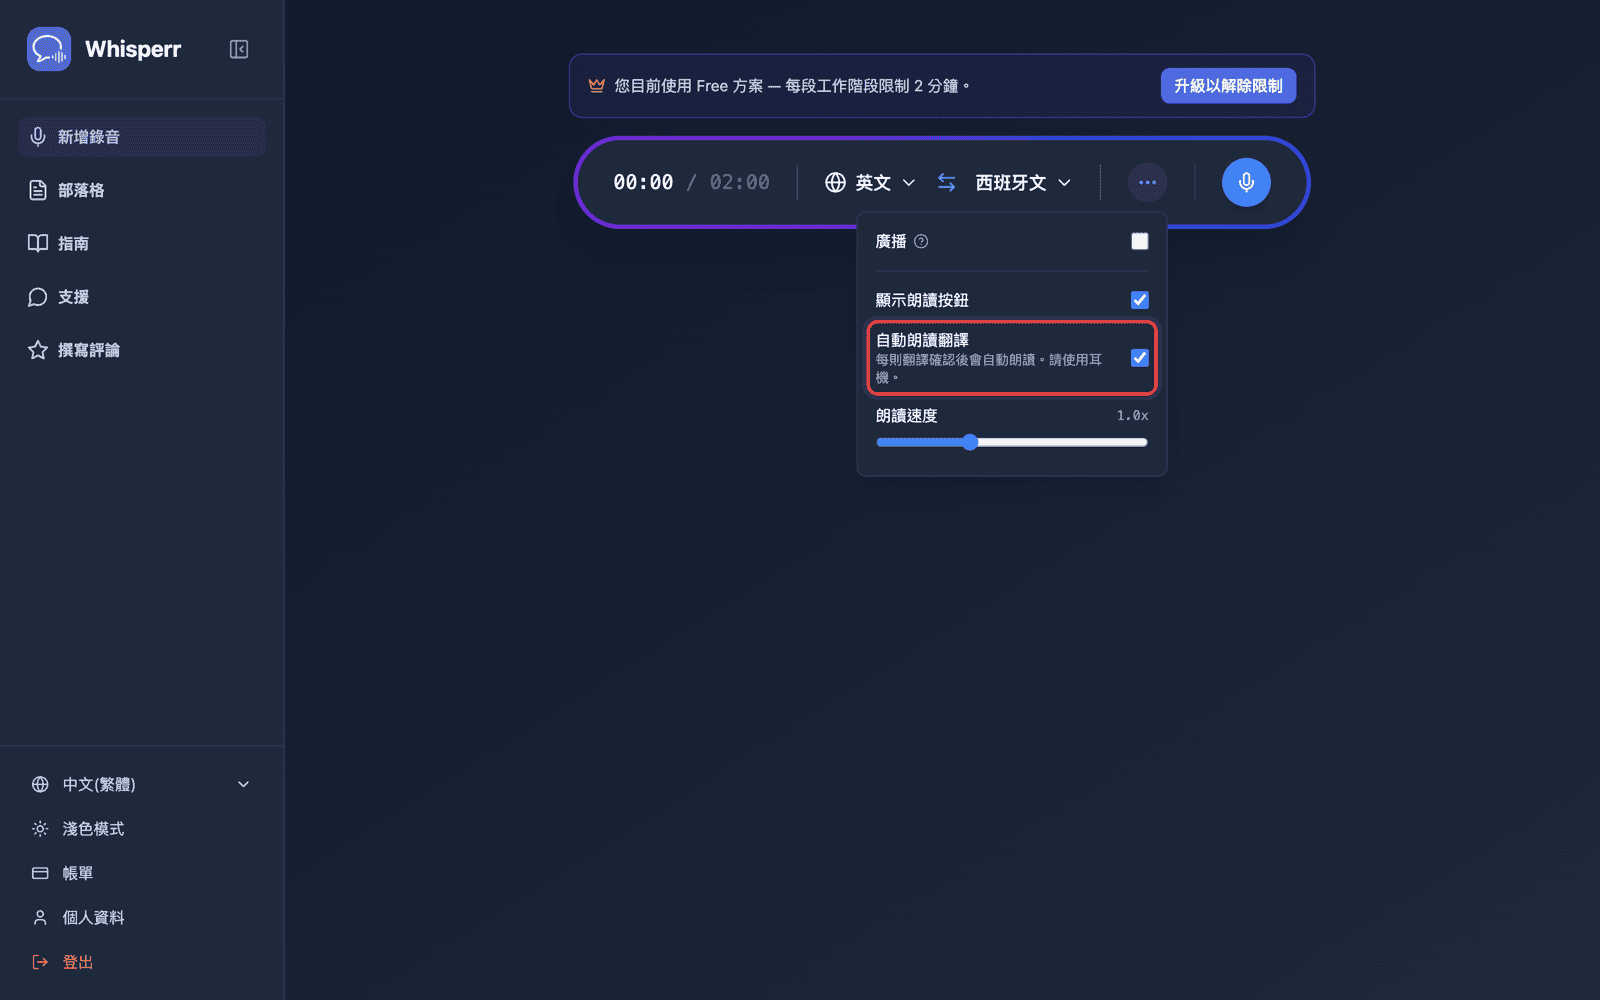Click the globe icon beside 中文(繁體)
Screen dimensions: 1600x1000
40,784
